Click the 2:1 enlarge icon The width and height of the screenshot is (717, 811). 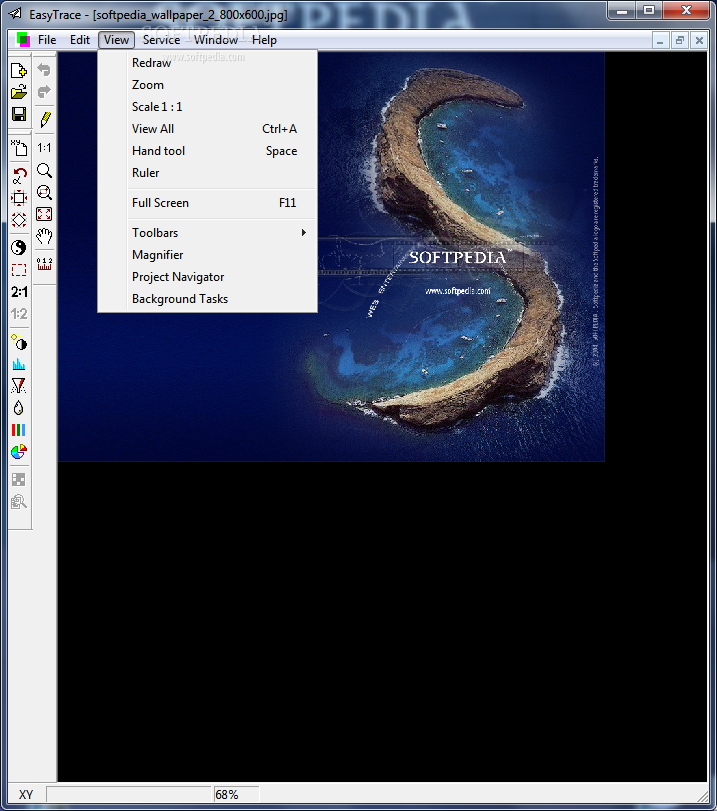coord(19,292)
